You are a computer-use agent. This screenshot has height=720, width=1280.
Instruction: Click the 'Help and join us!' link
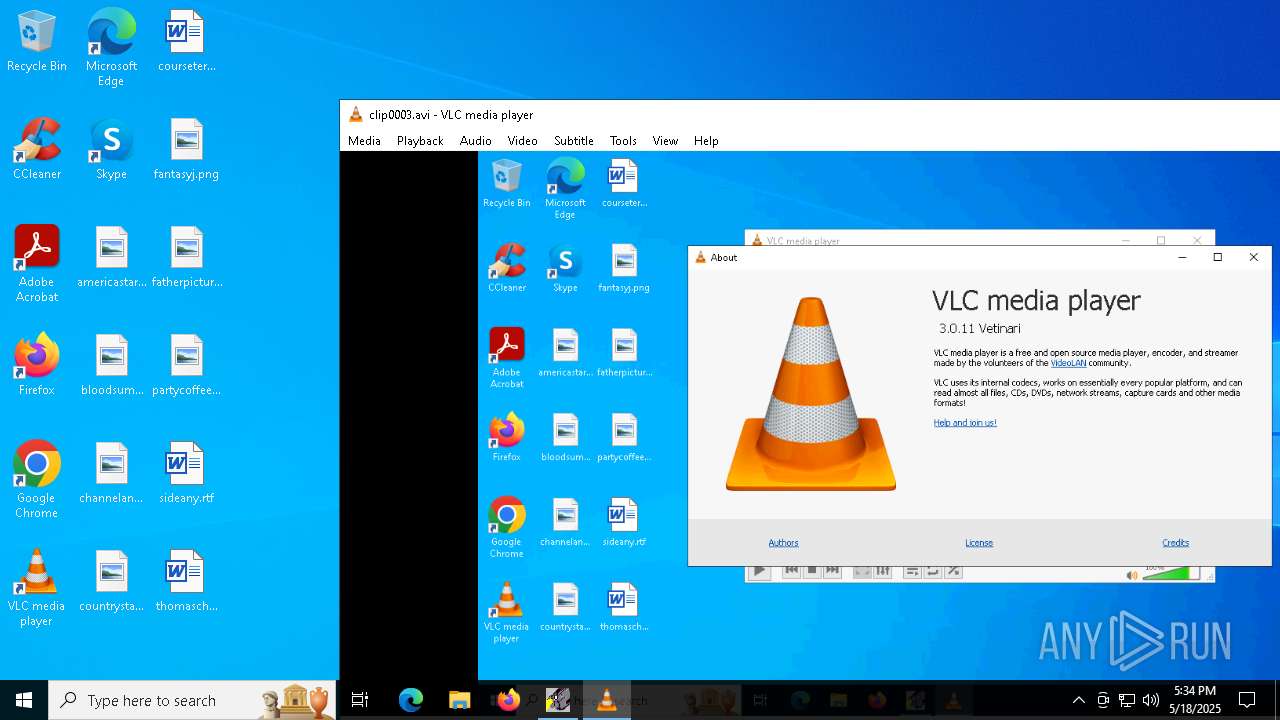click(965, 423)
